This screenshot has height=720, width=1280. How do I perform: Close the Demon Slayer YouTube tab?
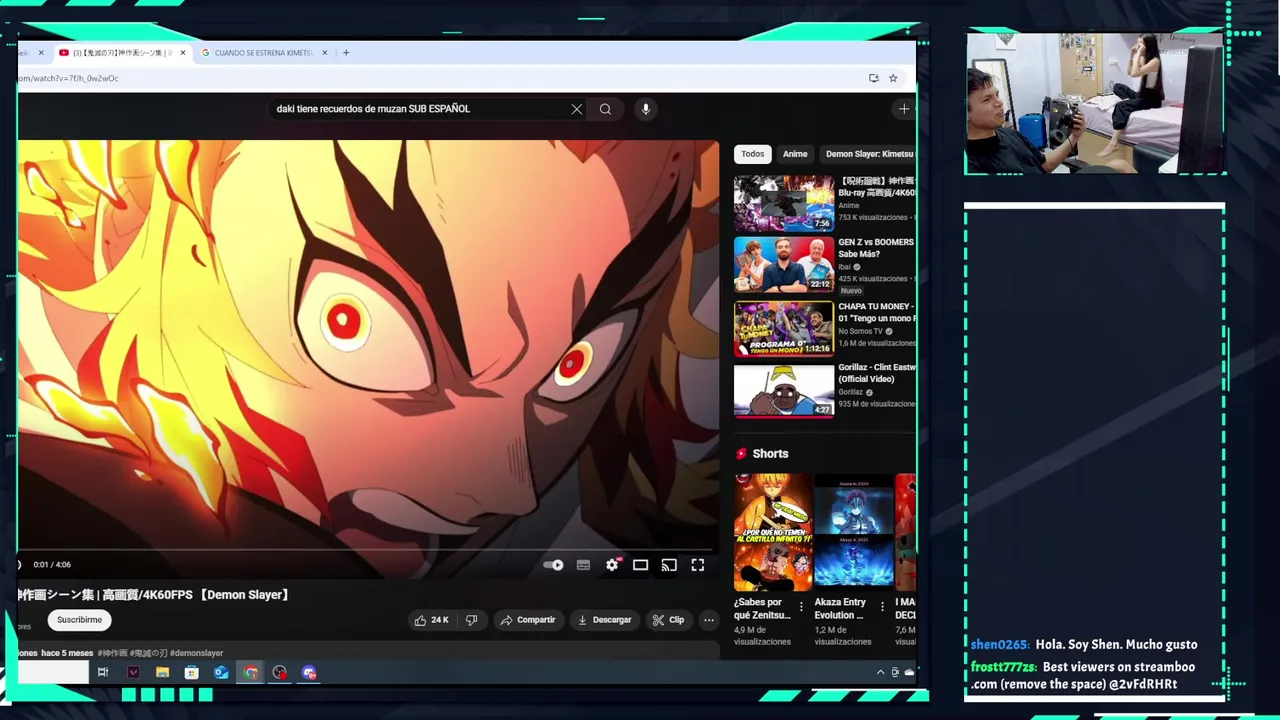coord(183,53)
